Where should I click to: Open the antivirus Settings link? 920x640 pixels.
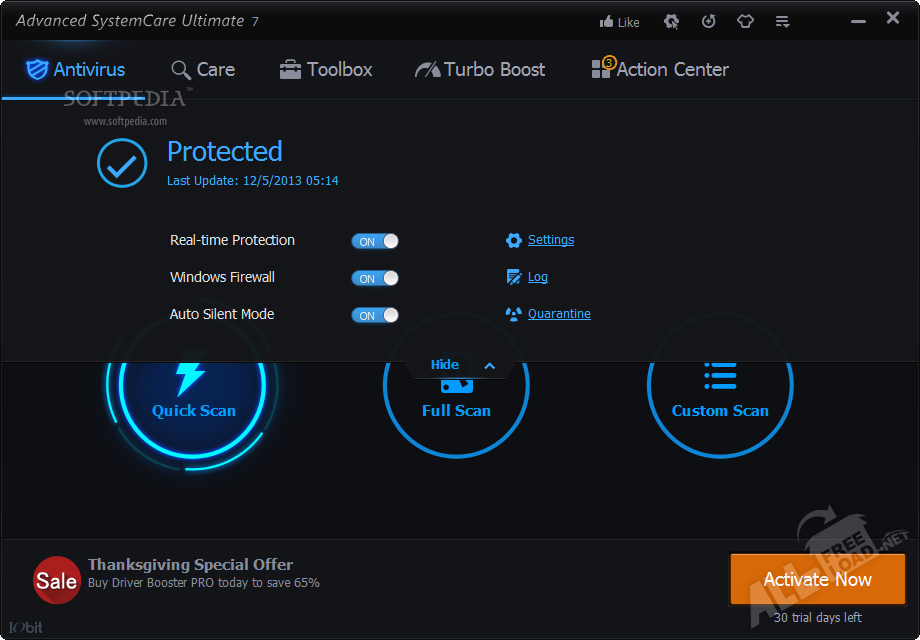[x=550, y=240]
